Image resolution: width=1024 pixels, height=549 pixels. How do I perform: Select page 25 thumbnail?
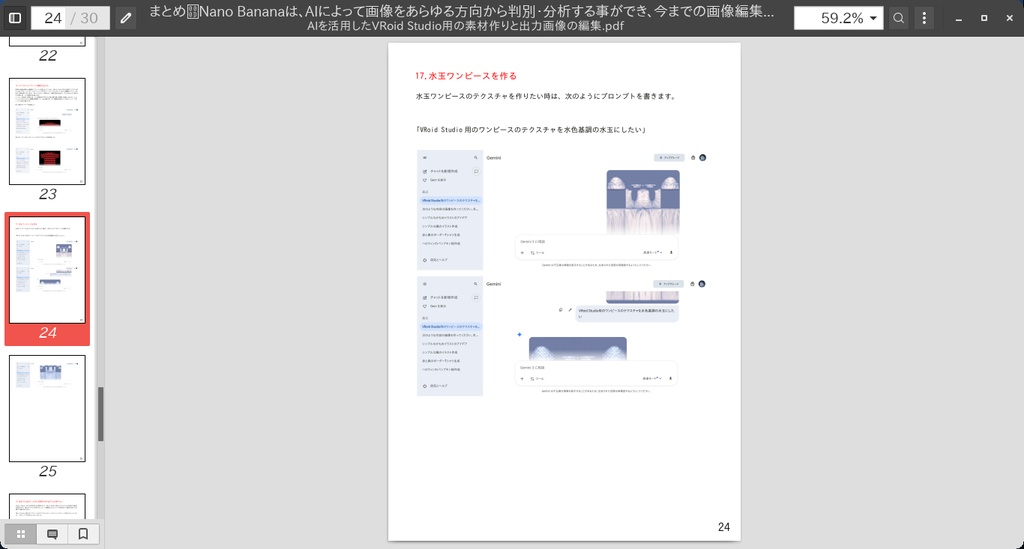47,408
